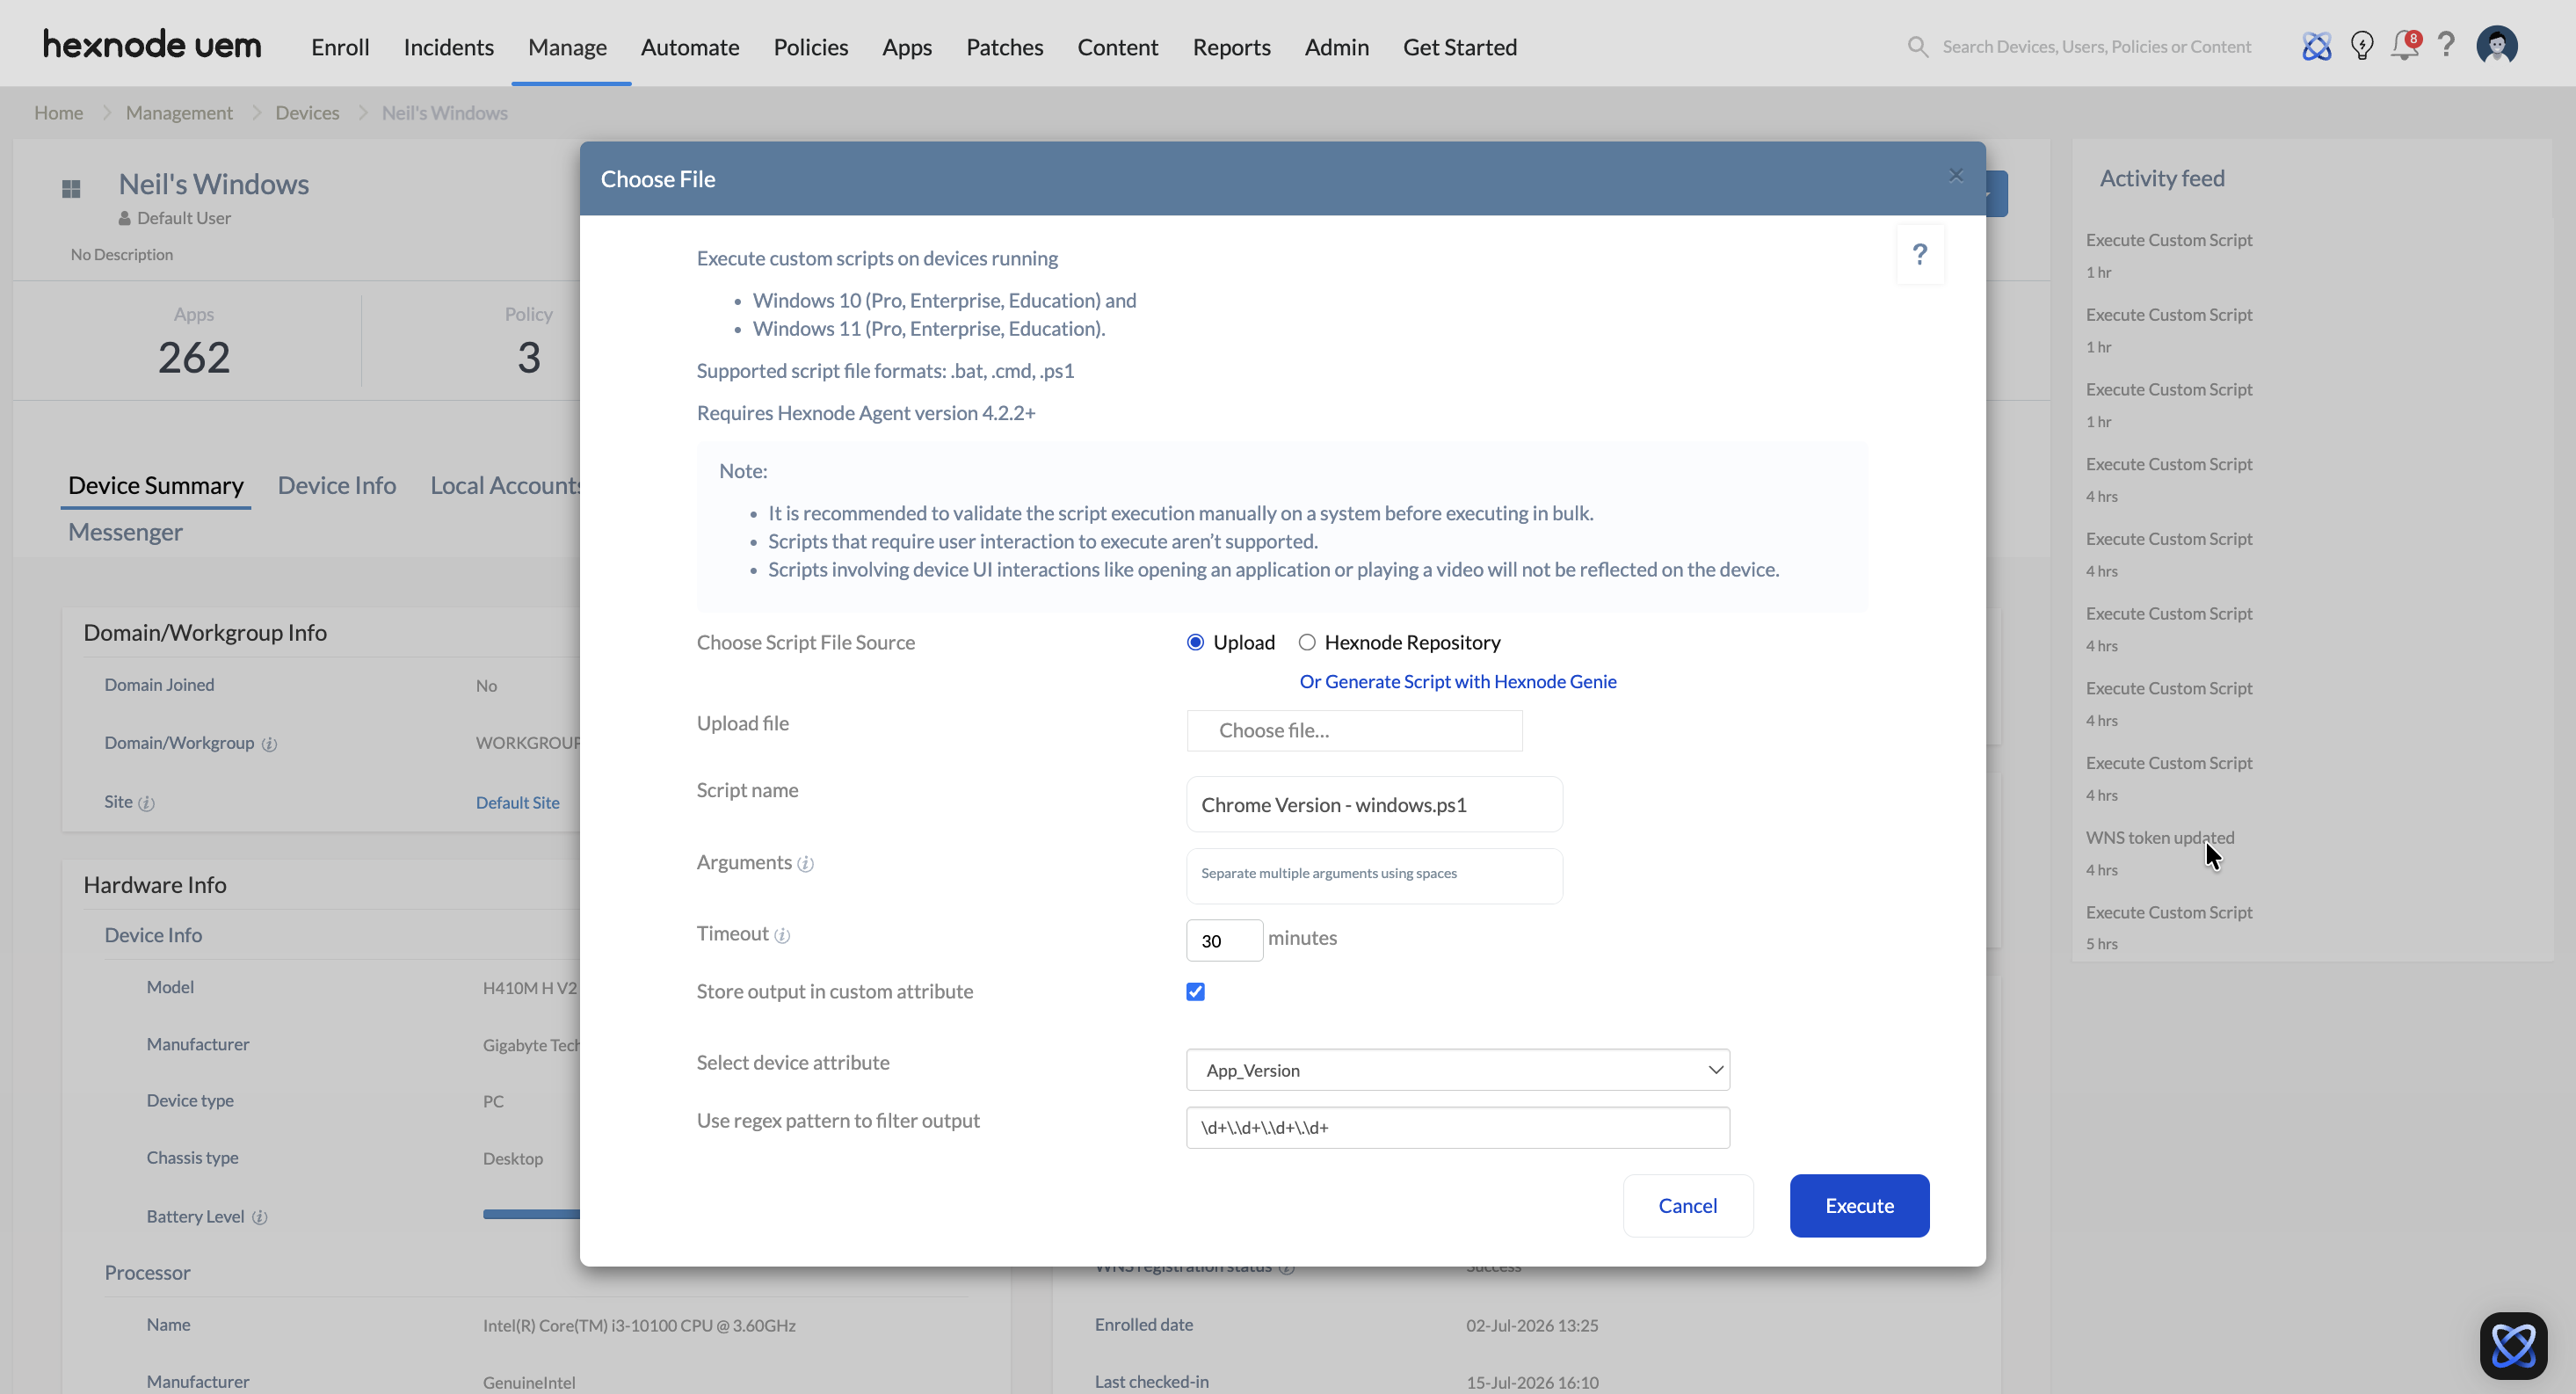Click the search magnifier icon
This screenshot has height=1394, width=2576.
click(x=1917, y=47)
